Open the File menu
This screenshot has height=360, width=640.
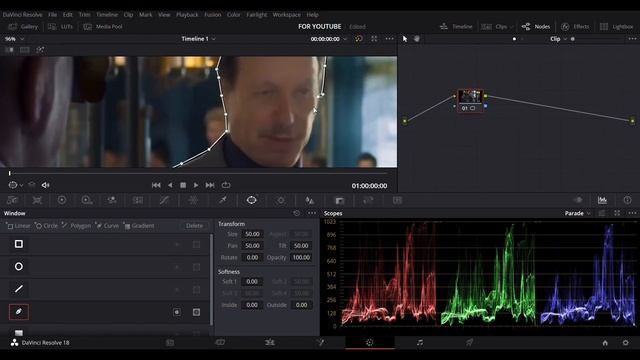click(x=53, y=15)
